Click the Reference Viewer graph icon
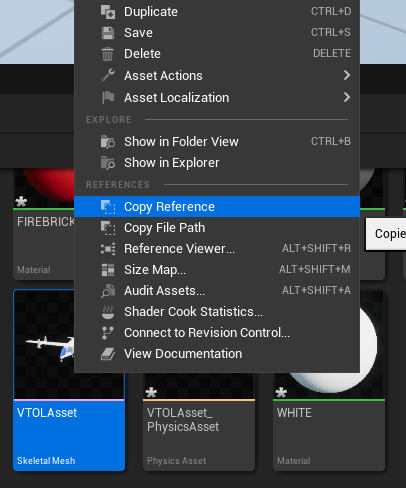Viewport: 406px width, 488px height. [x=108, y=249]
